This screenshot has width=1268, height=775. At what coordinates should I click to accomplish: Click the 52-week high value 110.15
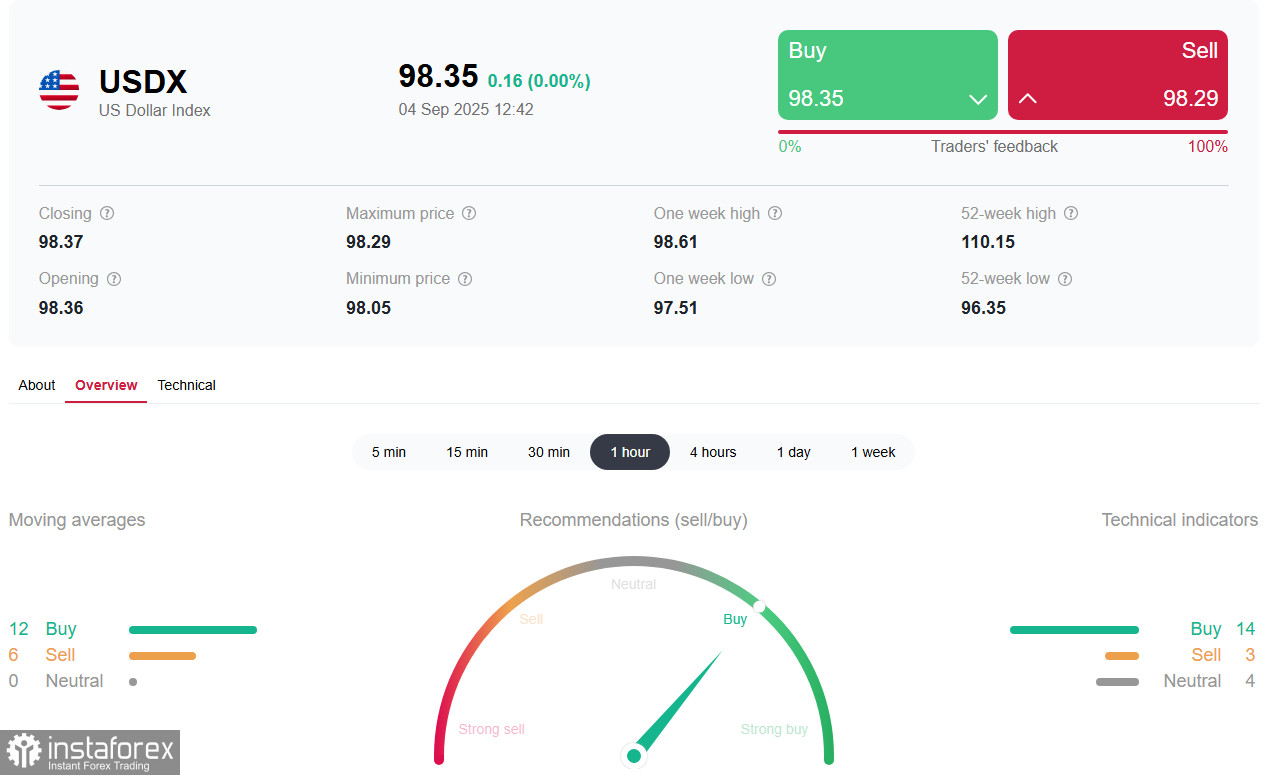point(988,242)
